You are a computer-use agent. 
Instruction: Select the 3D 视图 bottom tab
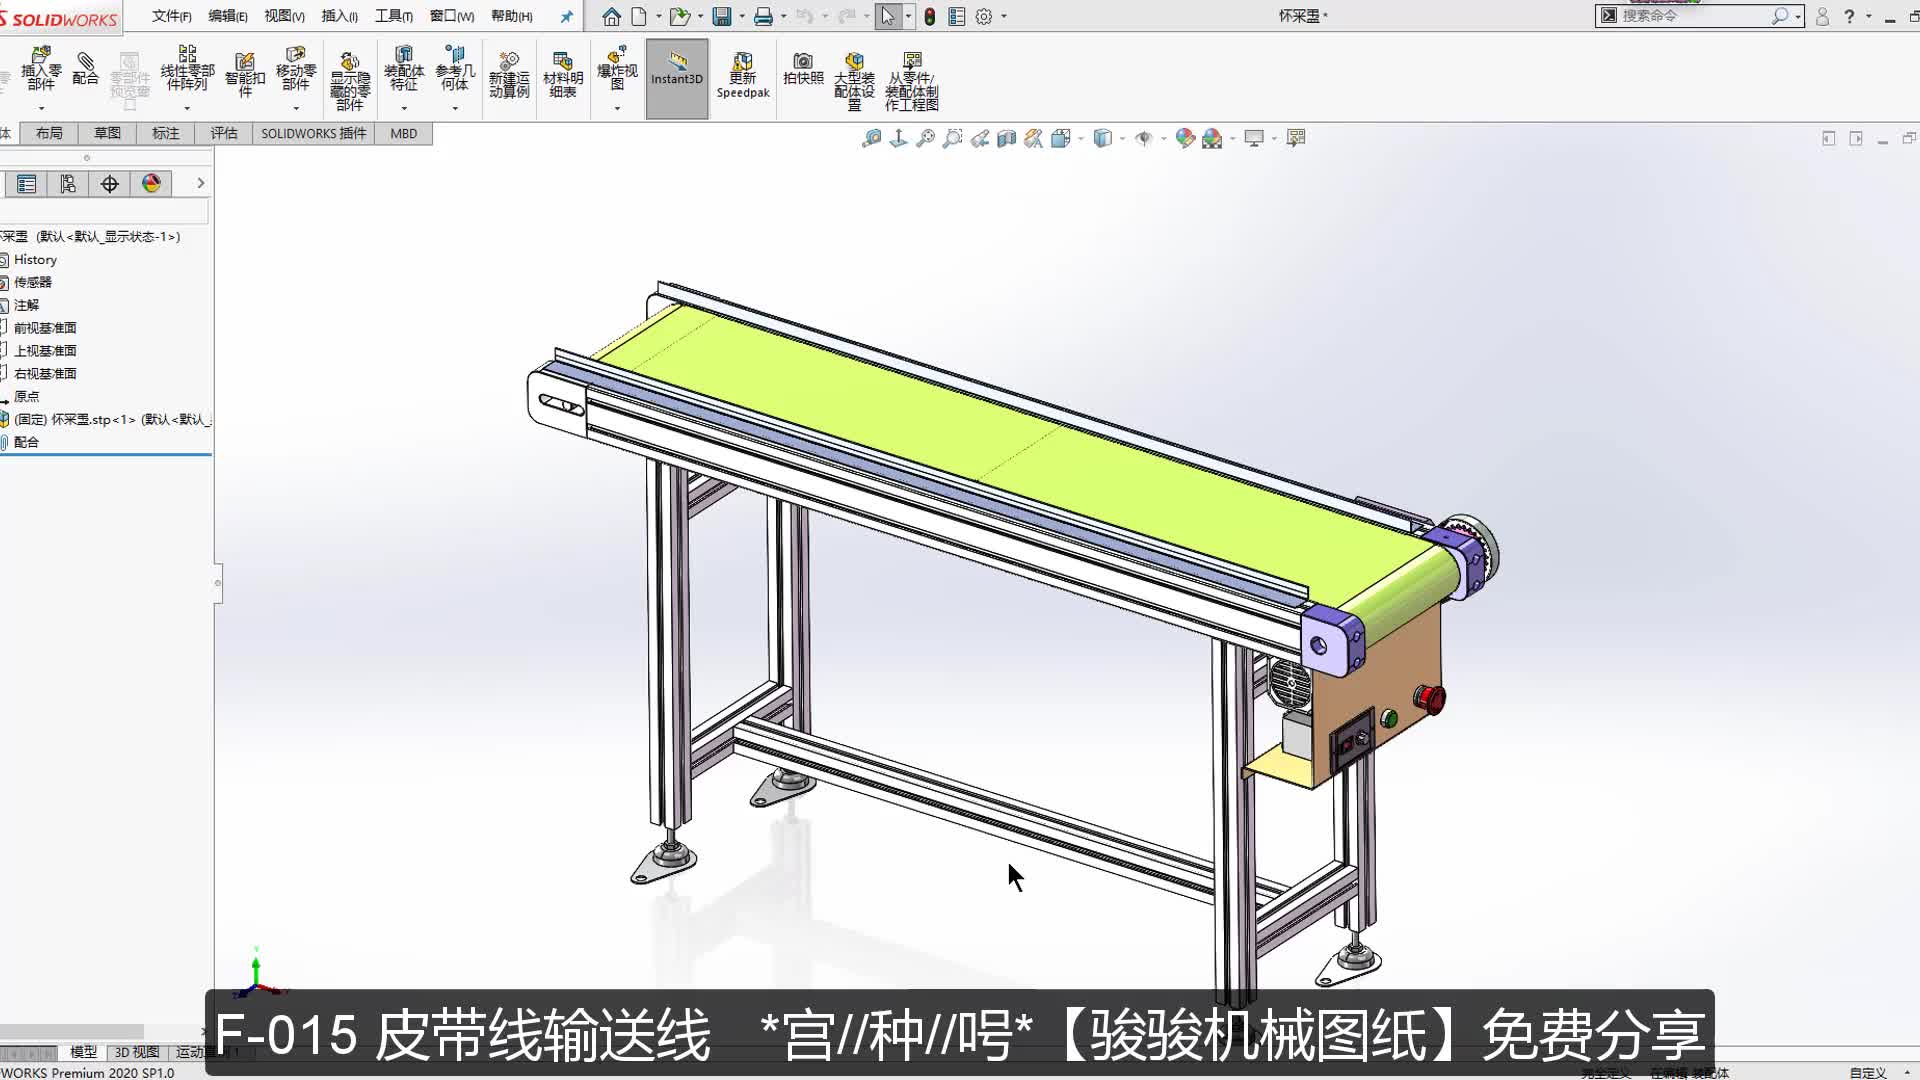(137, 1052)
